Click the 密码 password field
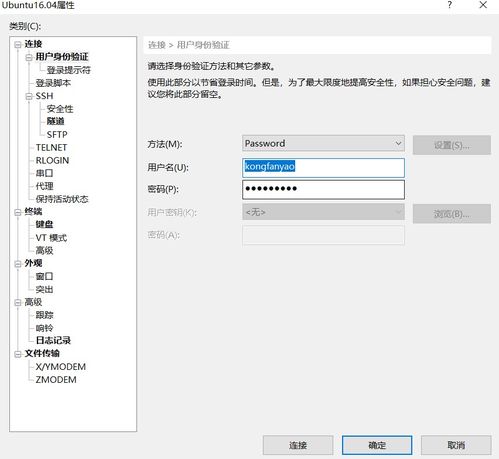Image resolution: width=499 pixels, height=459 pixels. [323, 189]
